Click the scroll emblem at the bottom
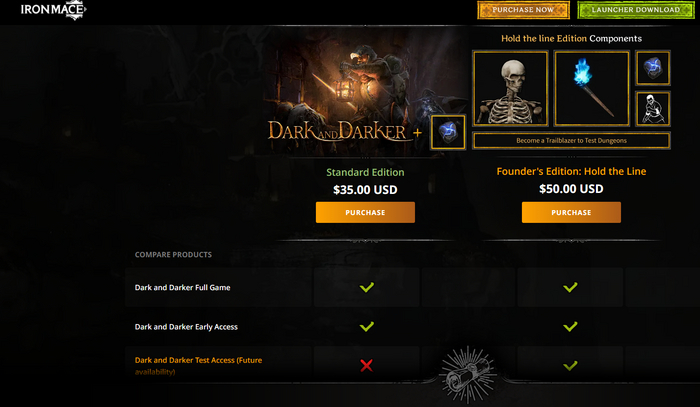Viewport: 700px width, 407px height. (467, 374)
